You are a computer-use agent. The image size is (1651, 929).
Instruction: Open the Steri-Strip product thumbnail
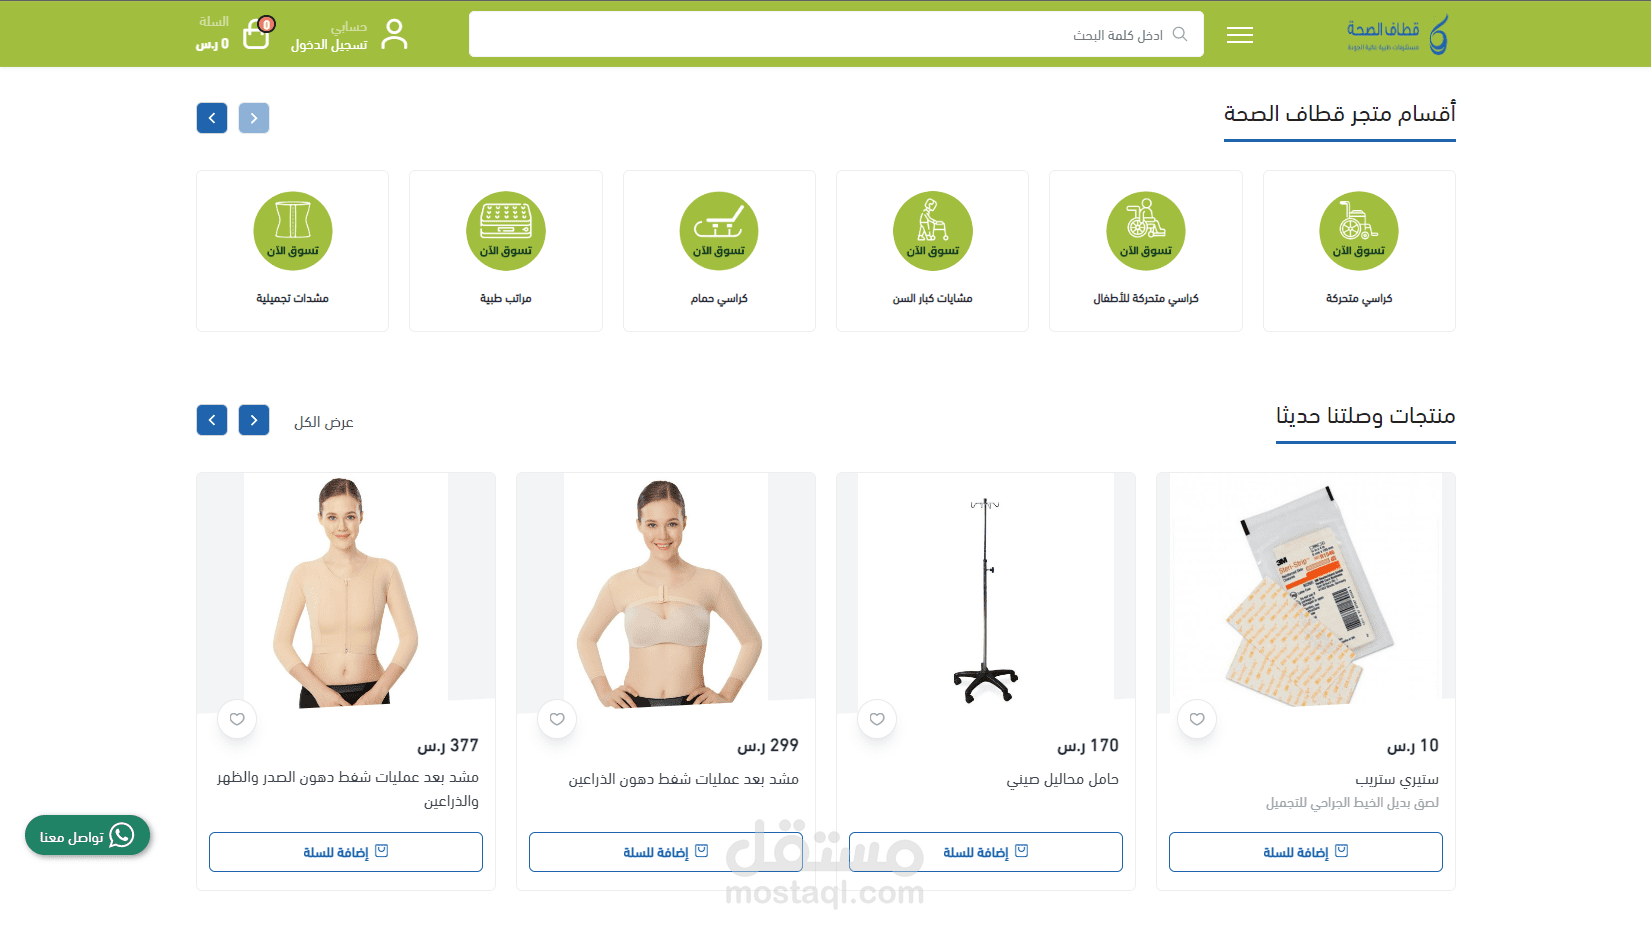1306,594
